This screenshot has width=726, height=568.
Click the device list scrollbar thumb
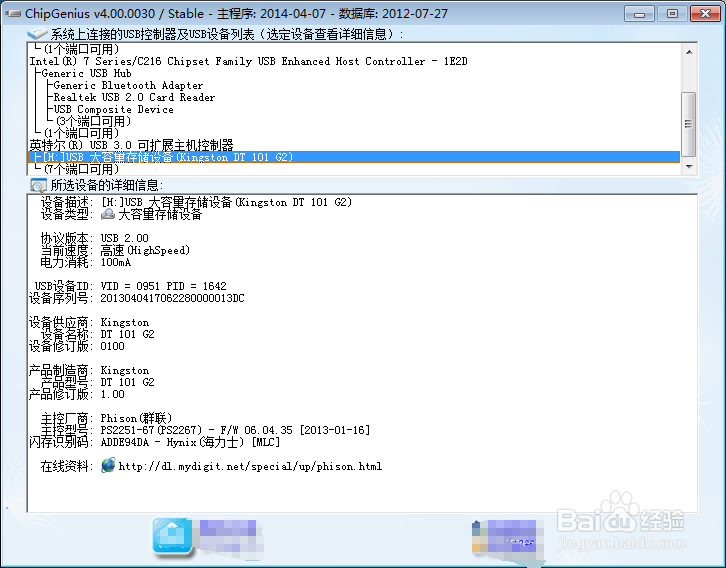tap(689, 124)
